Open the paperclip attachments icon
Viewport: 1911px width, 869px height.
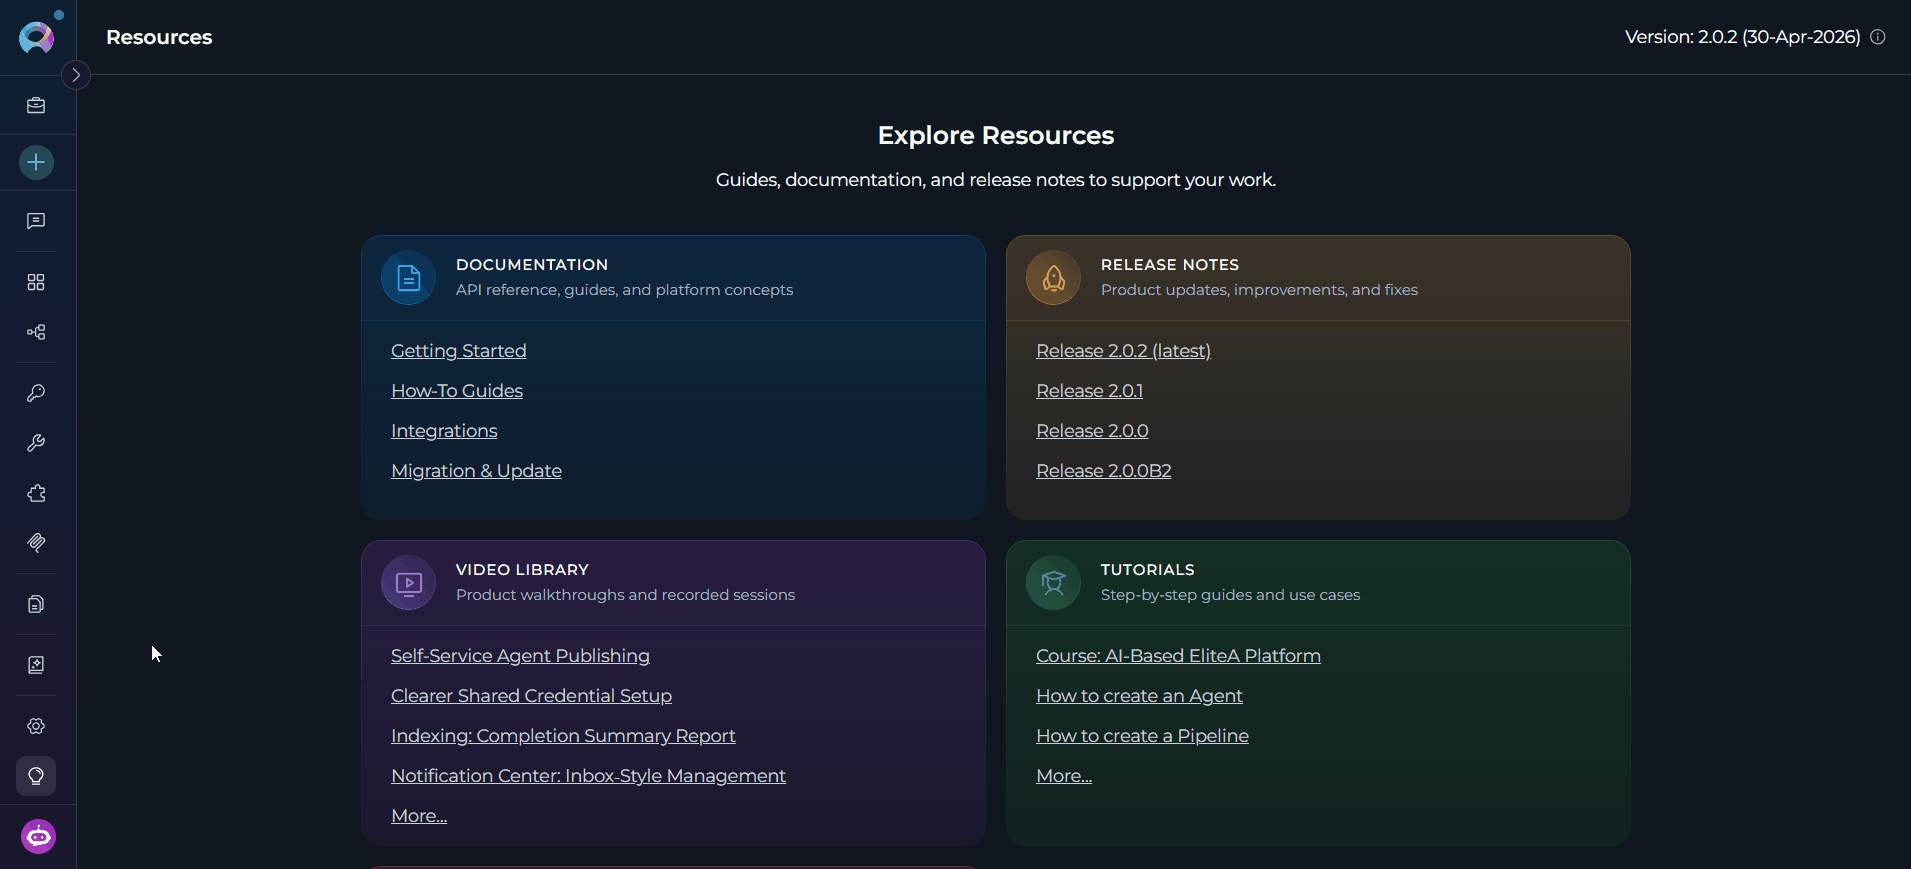point(36,543)
